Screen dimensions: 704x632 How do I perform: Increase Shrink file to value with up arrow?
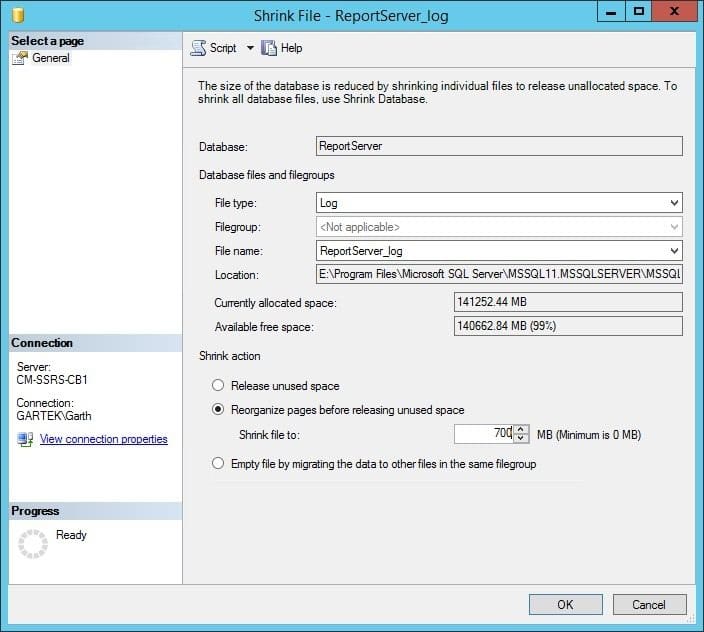click(521, 429)
